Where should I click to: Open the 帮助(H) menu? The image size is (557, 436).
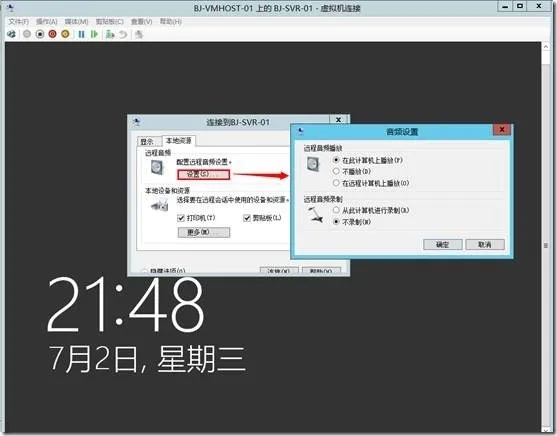pyautogui.click(x=171, y=22)
